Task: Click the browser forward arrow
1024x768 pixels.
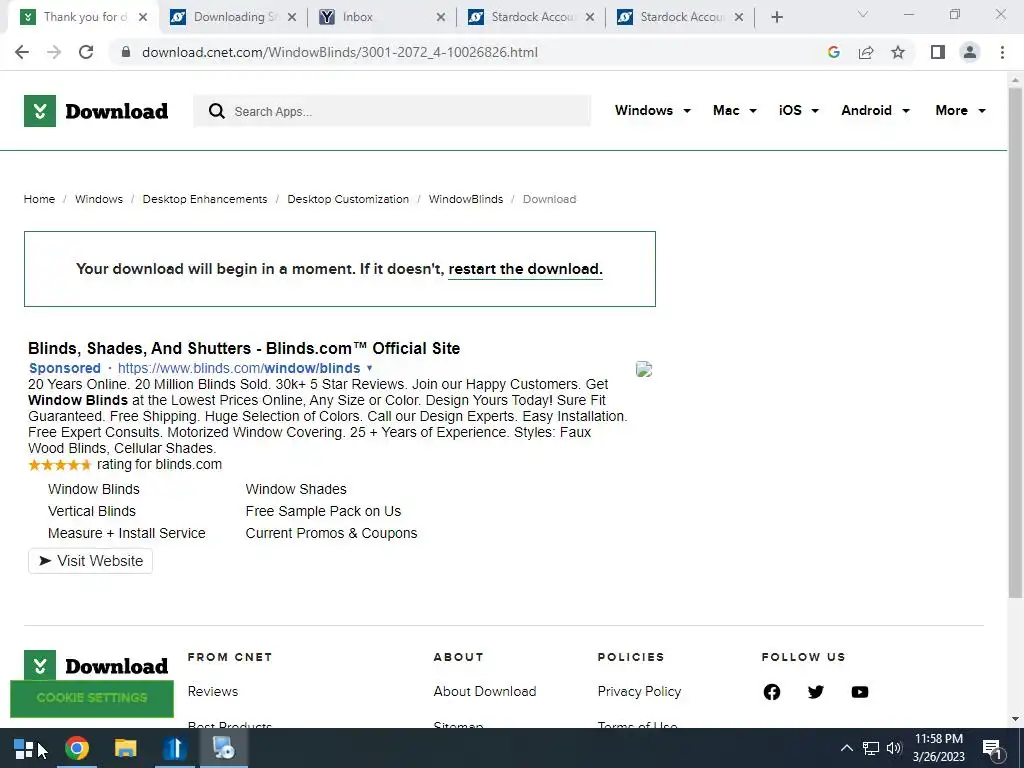Action: point(54,52)
